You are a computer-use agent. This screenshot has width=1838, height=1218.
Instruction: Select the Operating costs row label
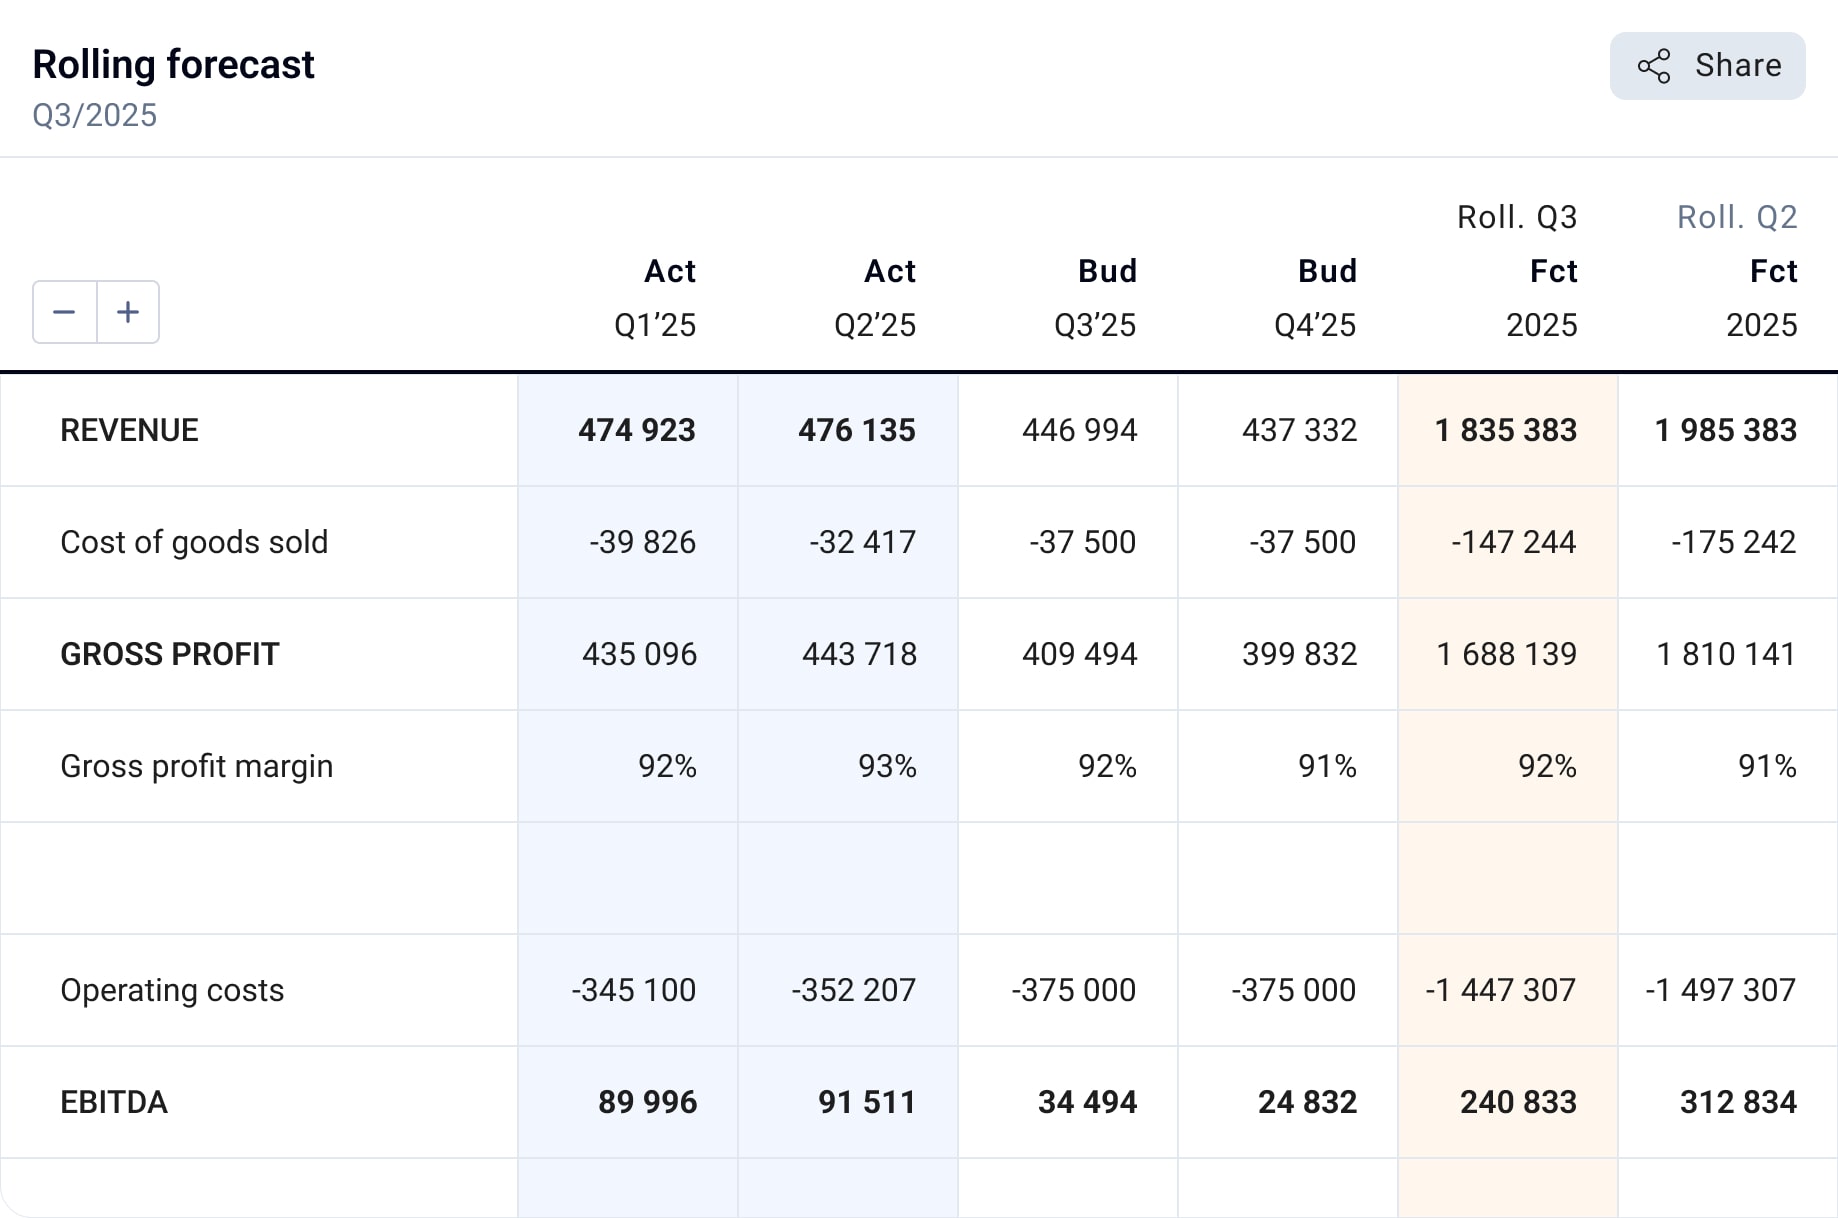pos(172,990)
